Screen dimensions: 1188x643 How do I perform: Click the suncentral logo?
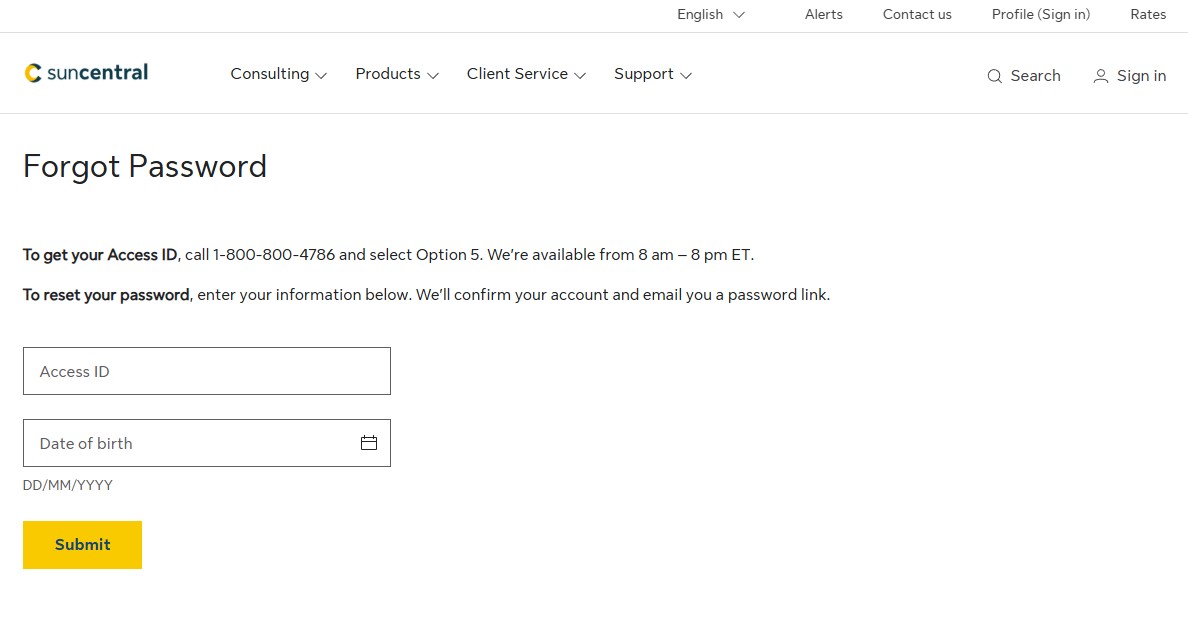coord(86,73)
